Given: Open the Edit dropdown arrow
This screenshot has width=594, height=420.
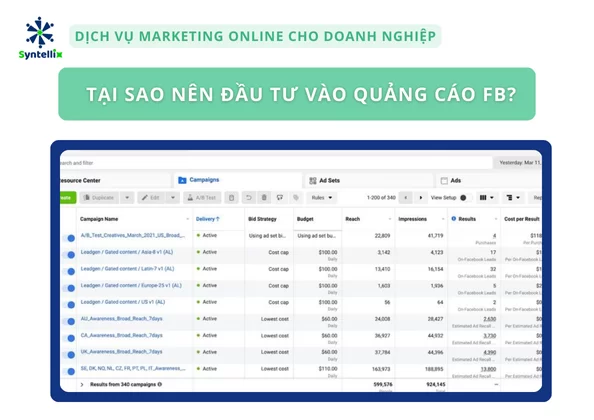Looking at the screenshot, I should (x=173, y=198).
